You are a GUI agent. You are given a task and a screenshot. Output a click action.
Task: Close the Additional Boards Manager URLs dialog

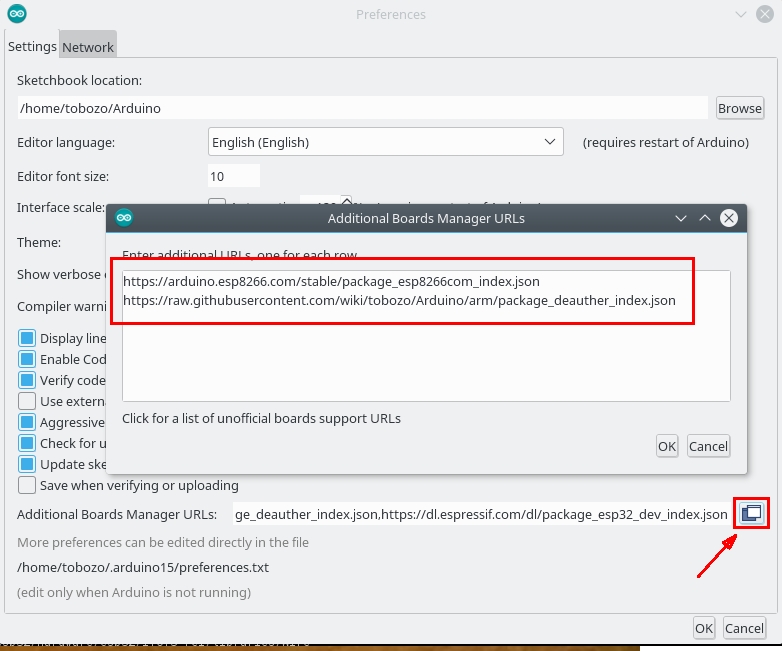(x=729, y=218)
